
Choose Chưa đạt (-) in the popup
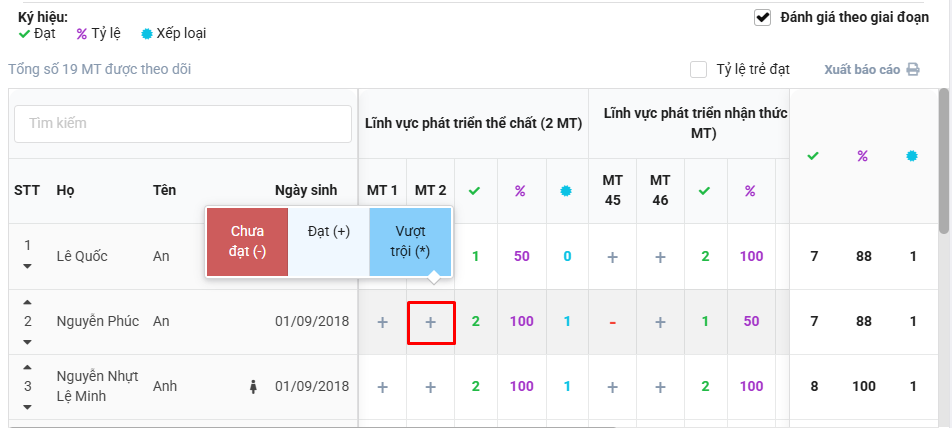pos(247,241)
